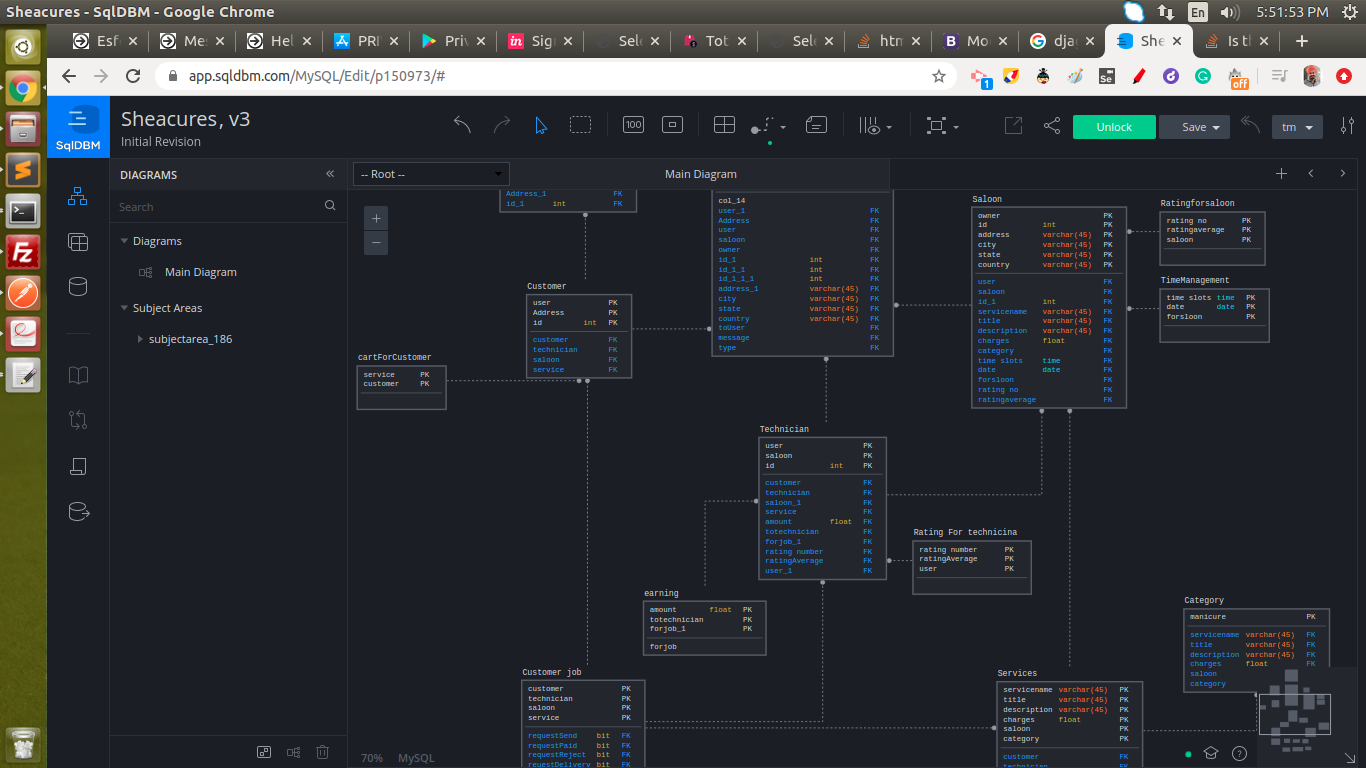Screen dimensions: 1366x768
Task: Click the undo arrow in the toolbar
Action: pos(462,125)
